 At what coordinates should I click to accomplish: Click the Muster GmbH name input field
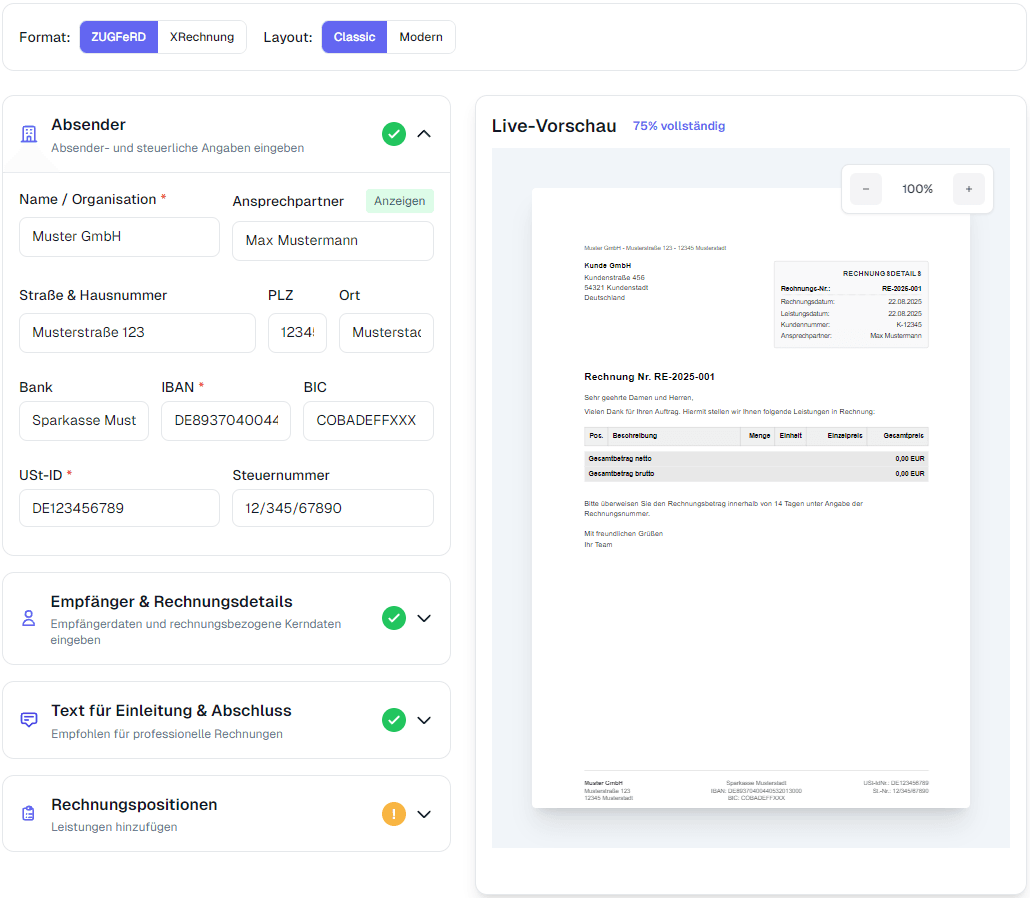118,237
